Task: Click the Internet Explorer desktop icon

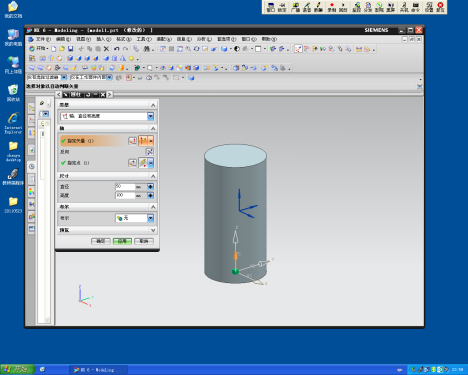Action: pyautogui.click(x=13, y=122)
